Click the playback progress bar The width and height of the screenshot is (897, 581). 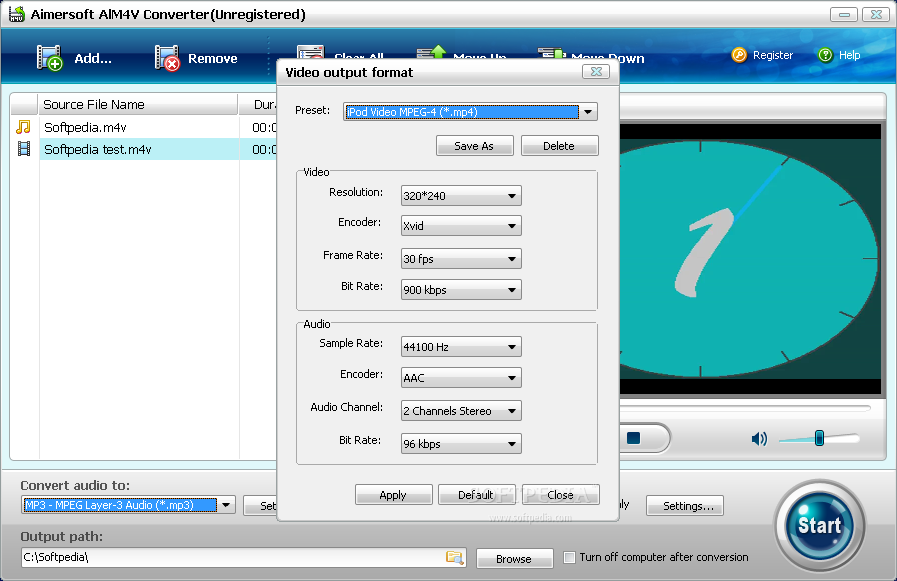(745, 408)
